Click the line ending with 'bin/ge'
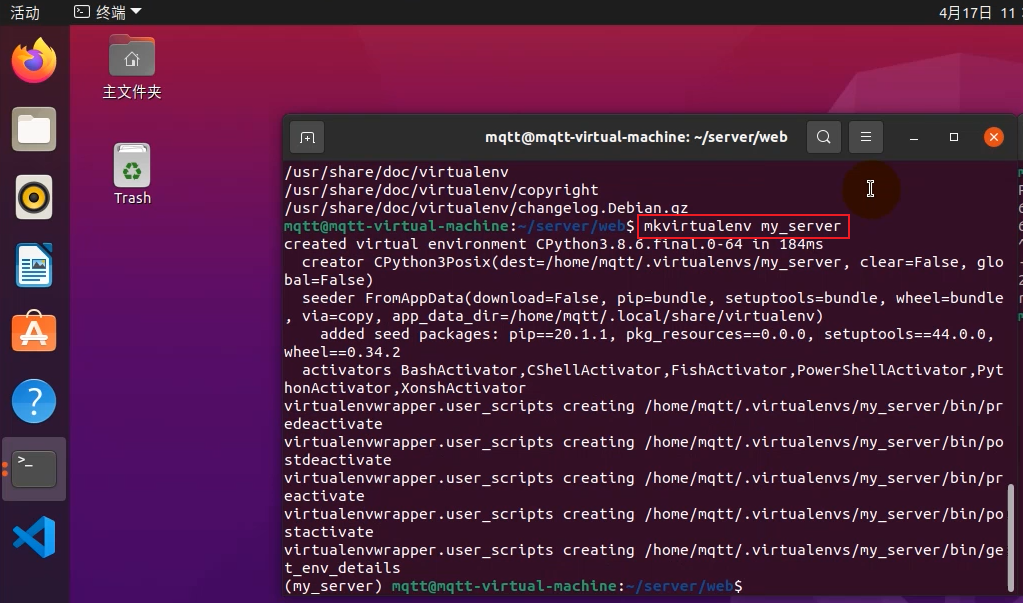 click(644, 550)
